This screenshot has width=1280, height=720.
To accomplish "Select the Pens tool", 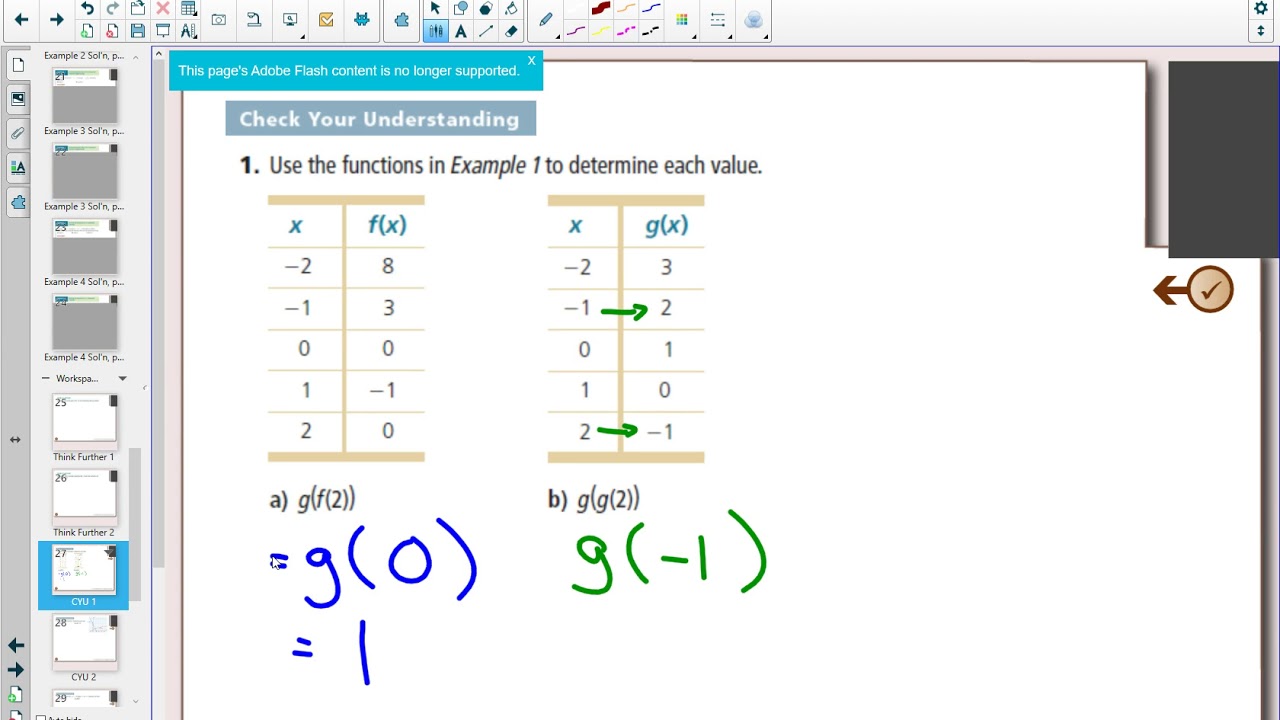I will tap(435, 31).
